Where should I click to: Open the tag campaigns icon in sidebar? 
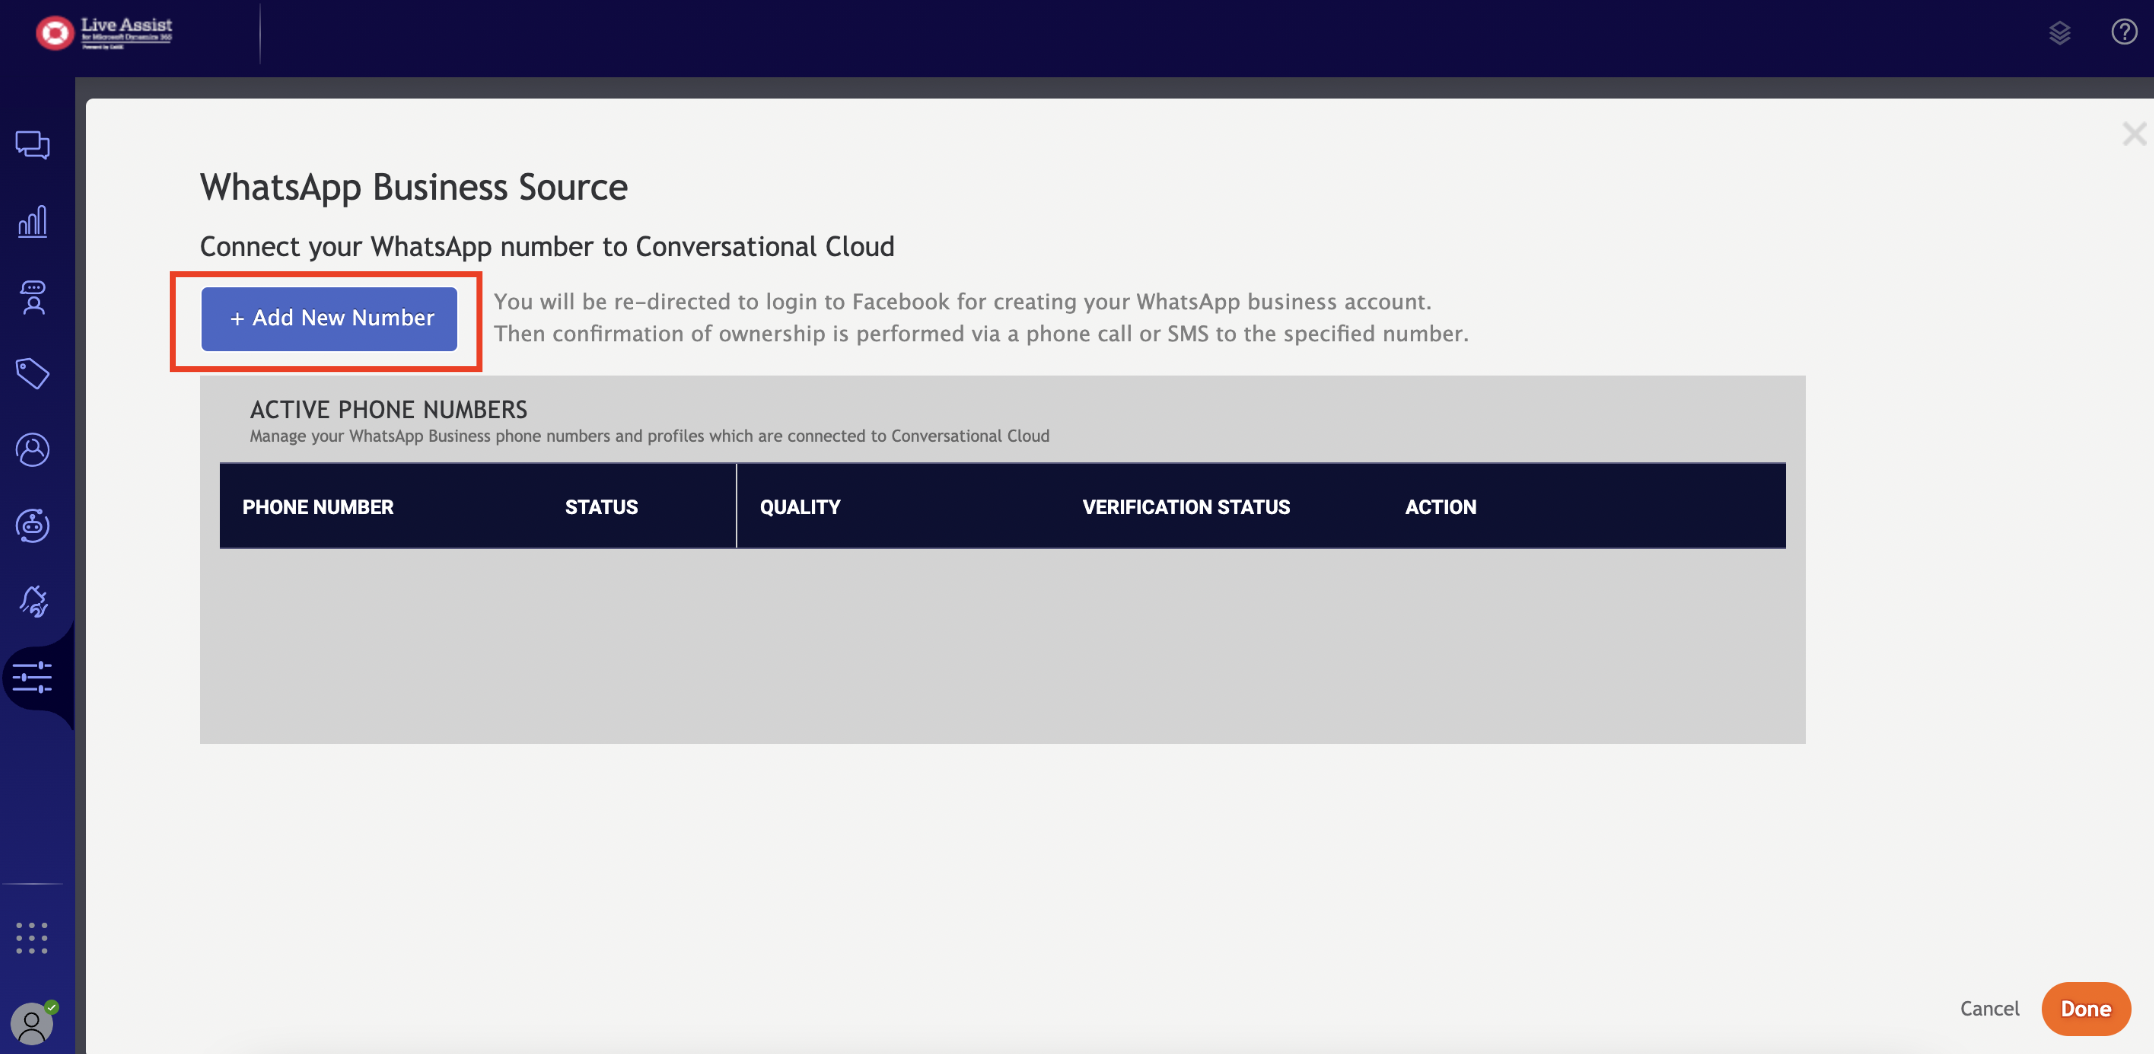[x=33, y=373]
